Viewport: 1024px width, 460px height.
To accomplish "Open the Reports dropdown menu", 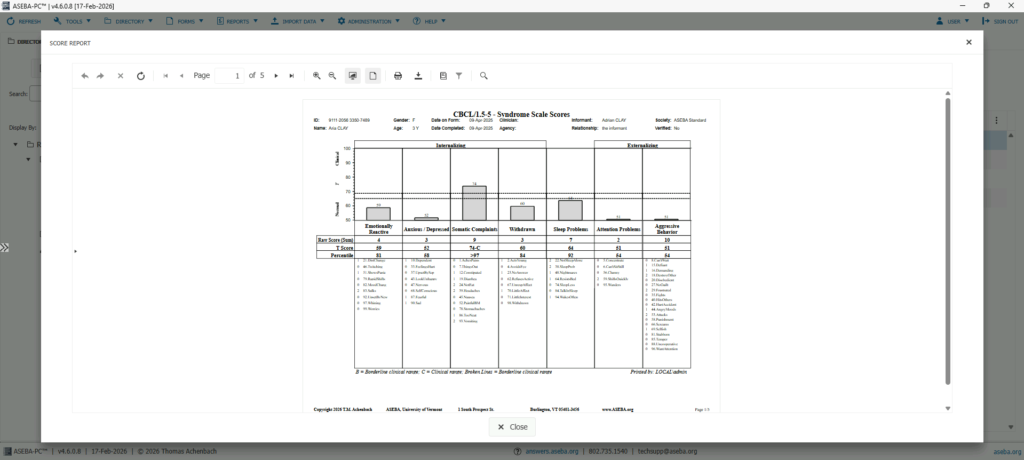I will click(x=238, y=20).
